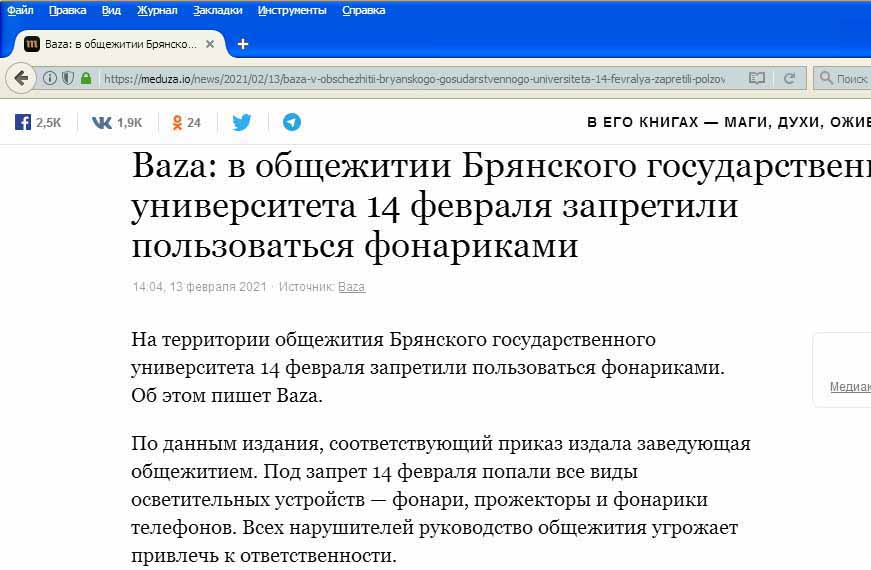Toggle reader view icon
This screenshot has height=570, width=871.
(757, 78)
